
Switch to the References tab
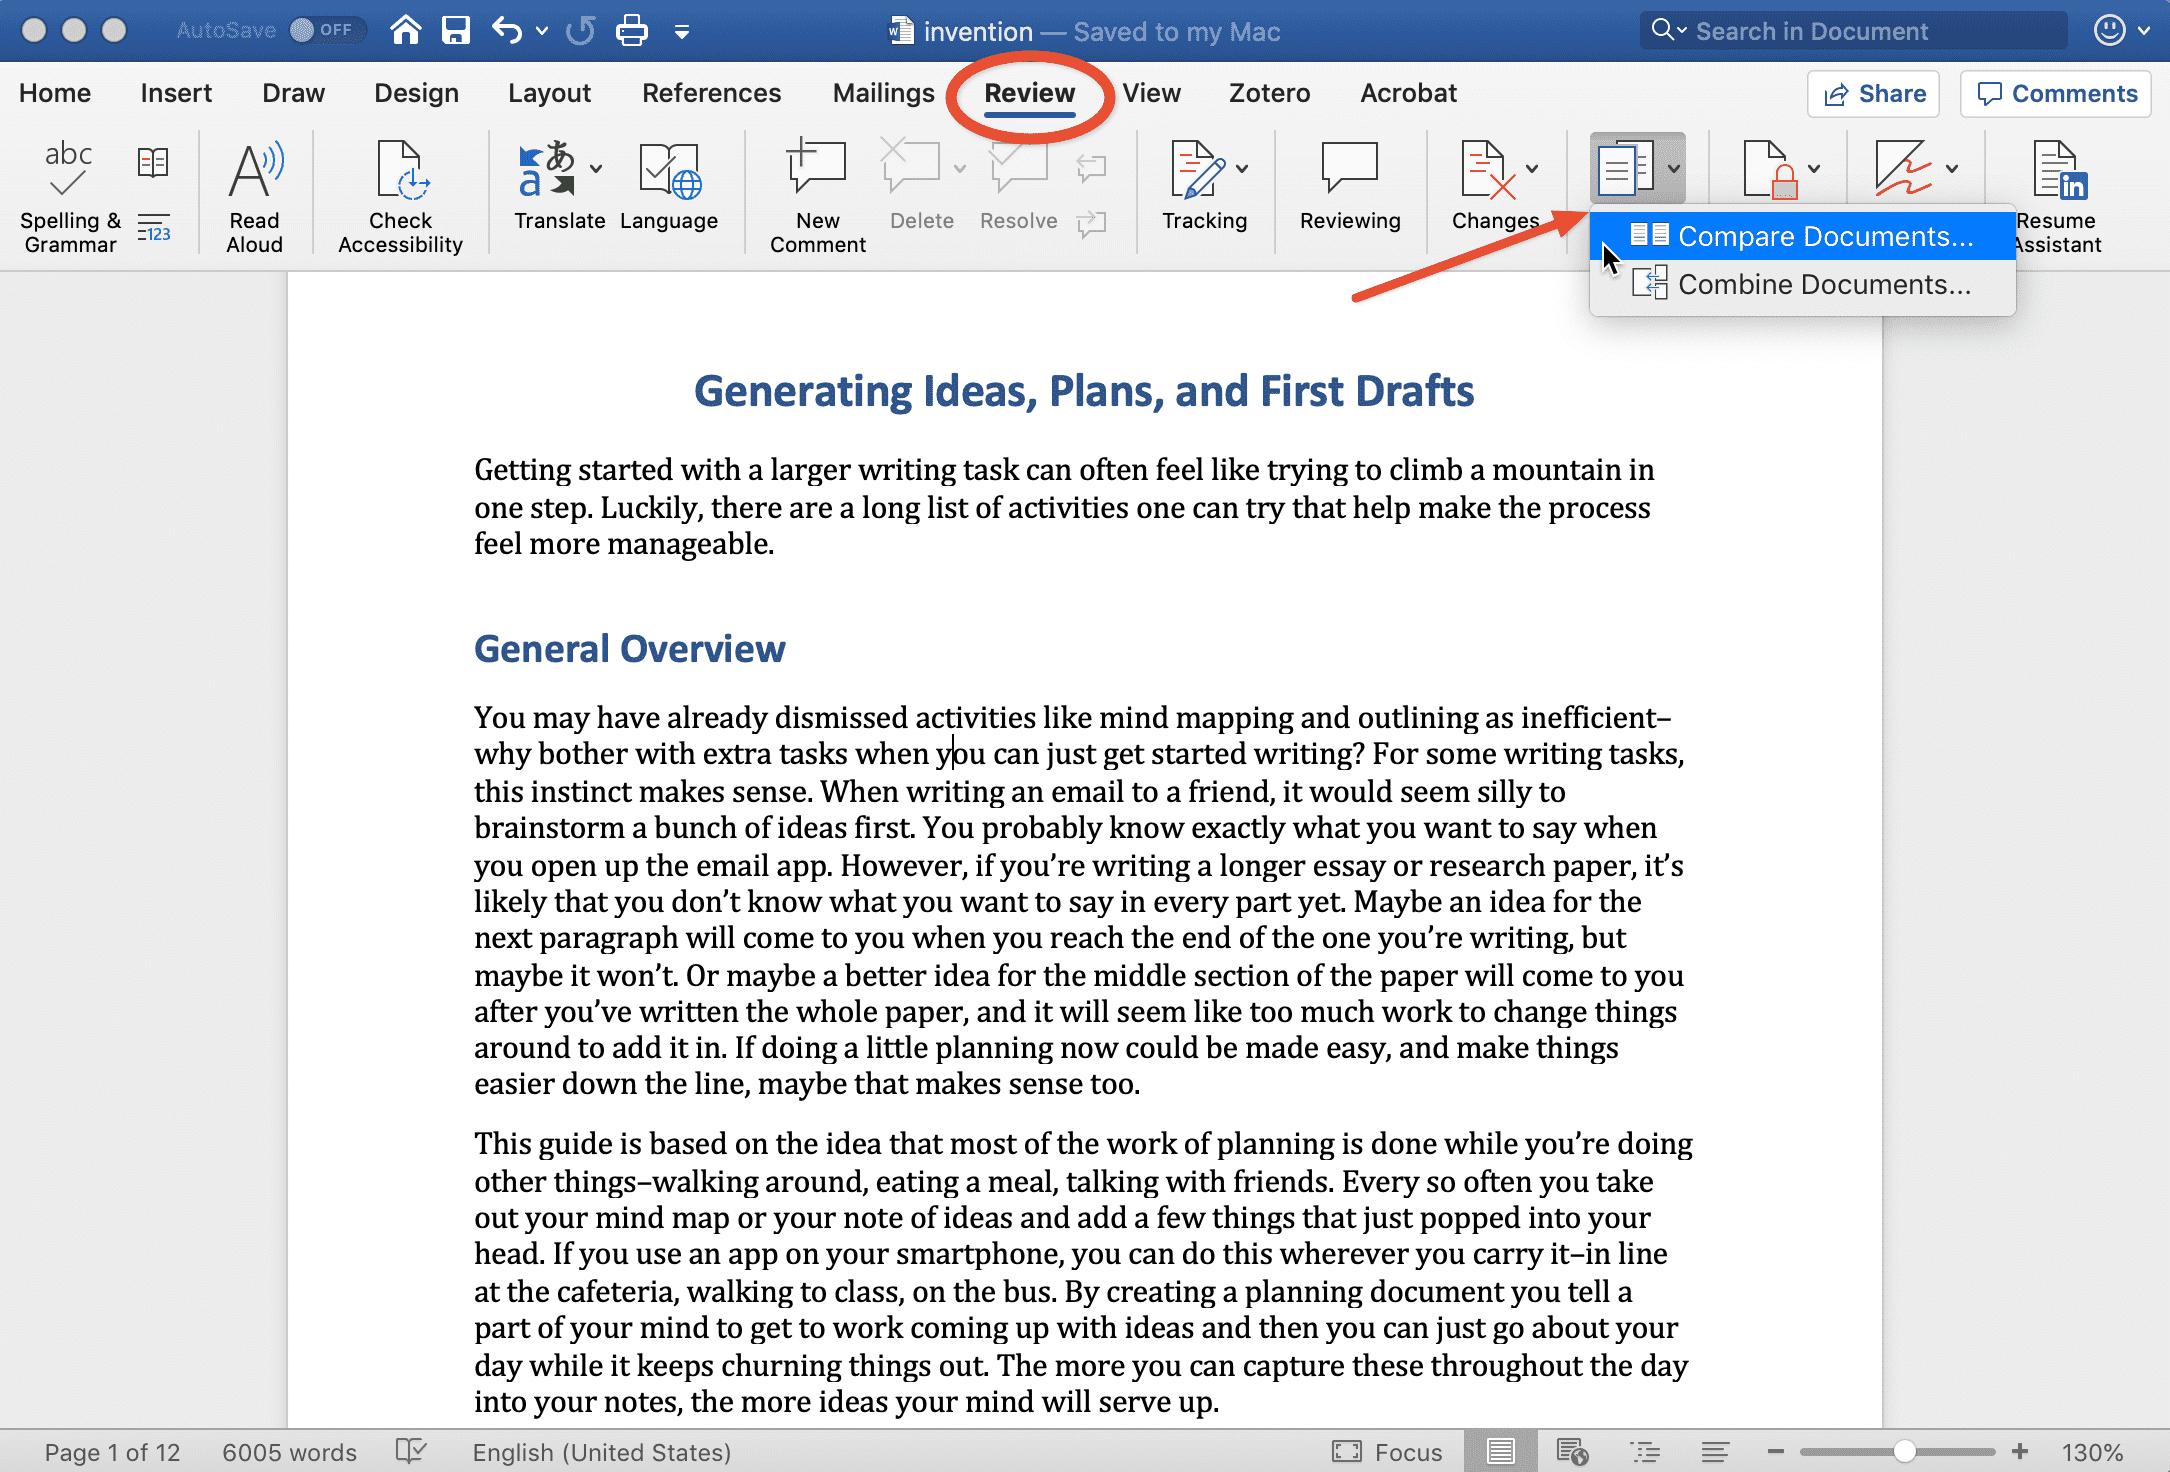coord(711,93)
